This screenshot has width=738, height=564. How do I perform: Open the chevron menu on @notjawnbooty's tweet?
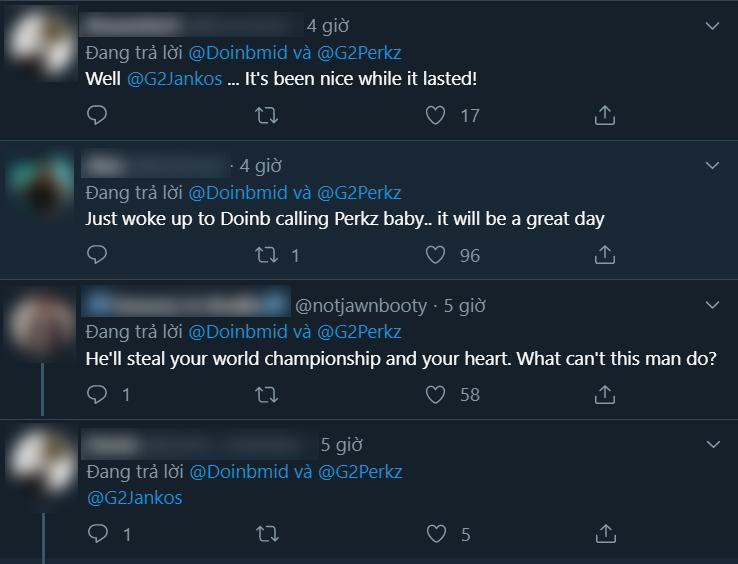713,305
